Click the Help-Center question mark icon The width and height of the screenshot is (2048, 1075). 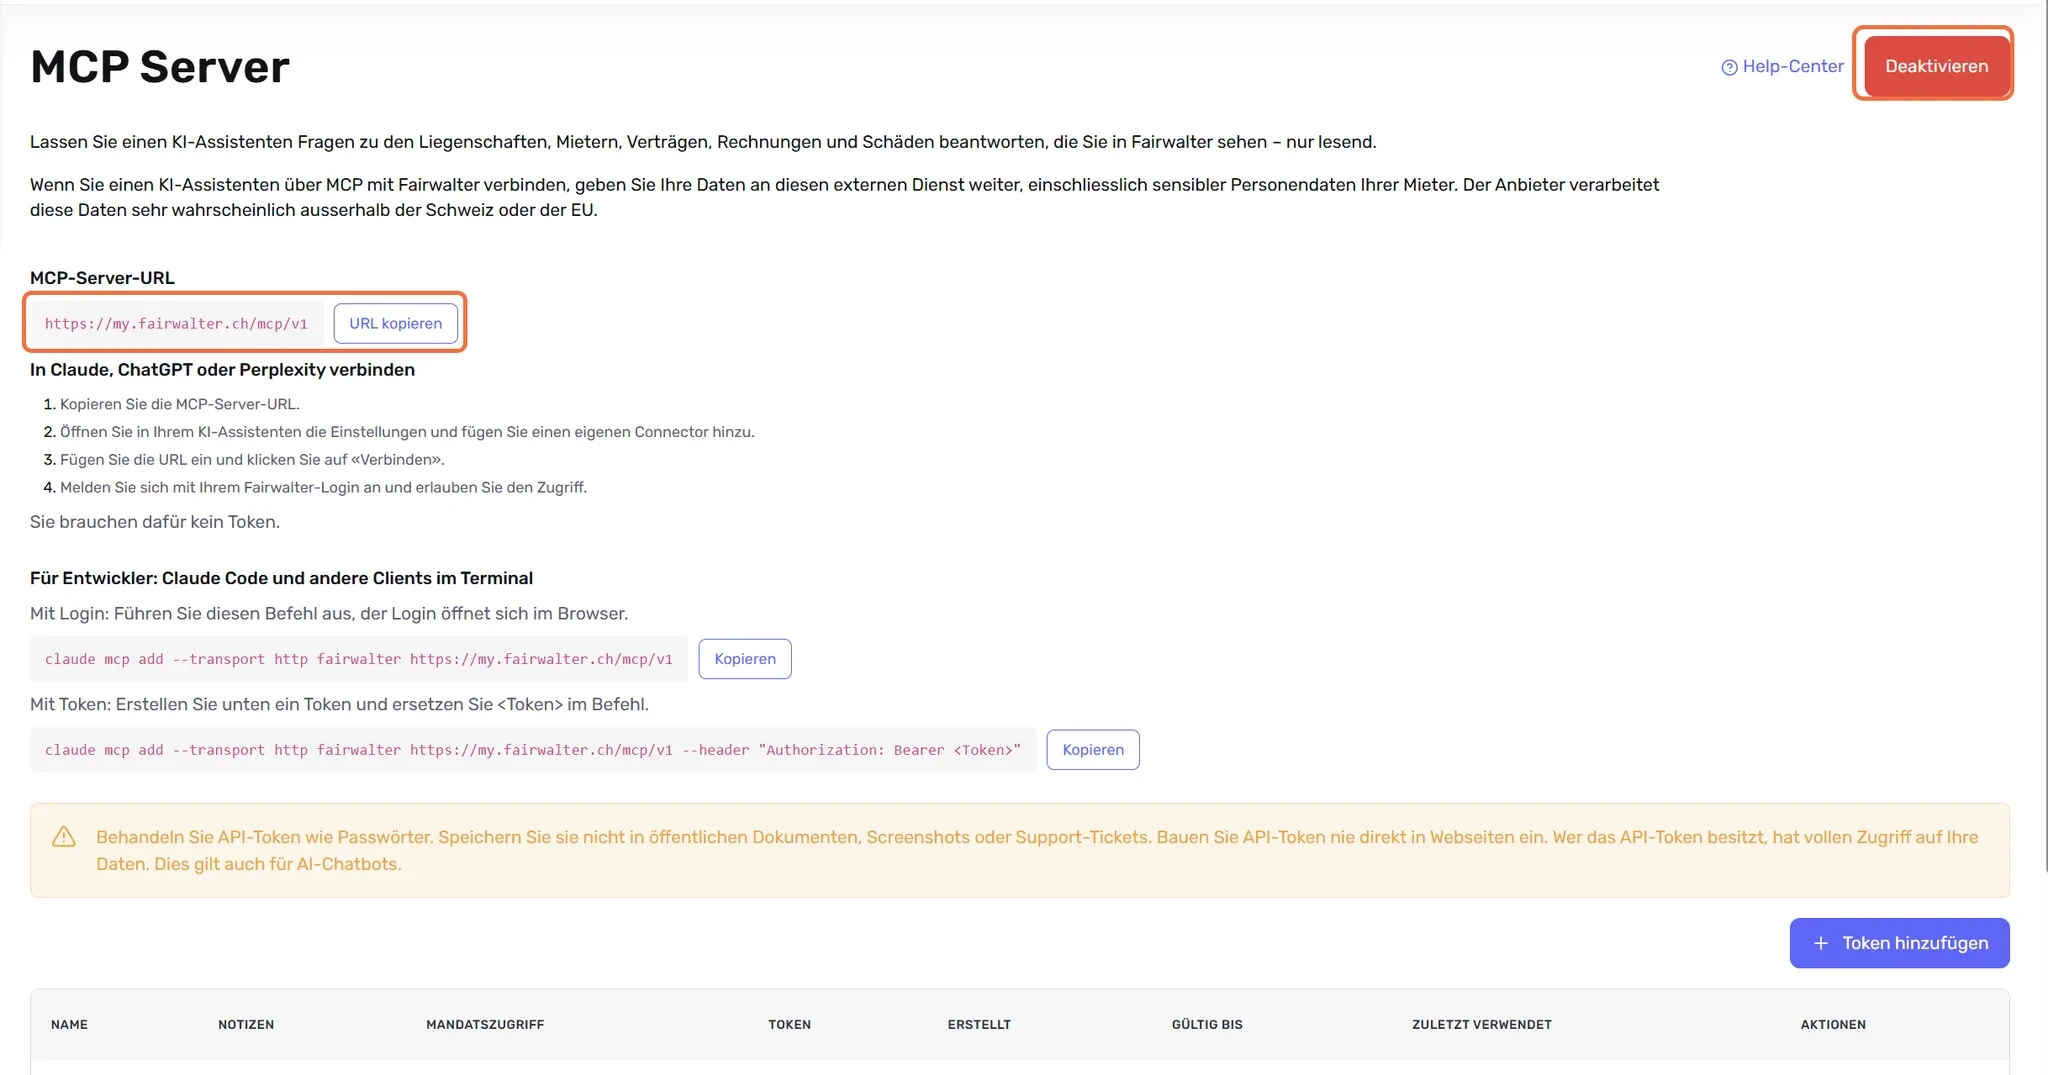click(x=1729, y=67)
